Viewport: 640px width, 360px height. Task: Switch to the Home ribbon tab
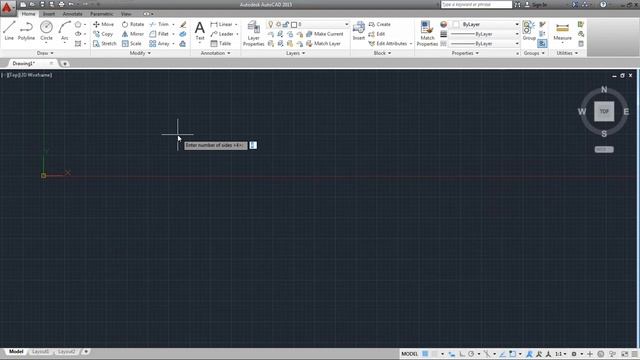[29, 14]
